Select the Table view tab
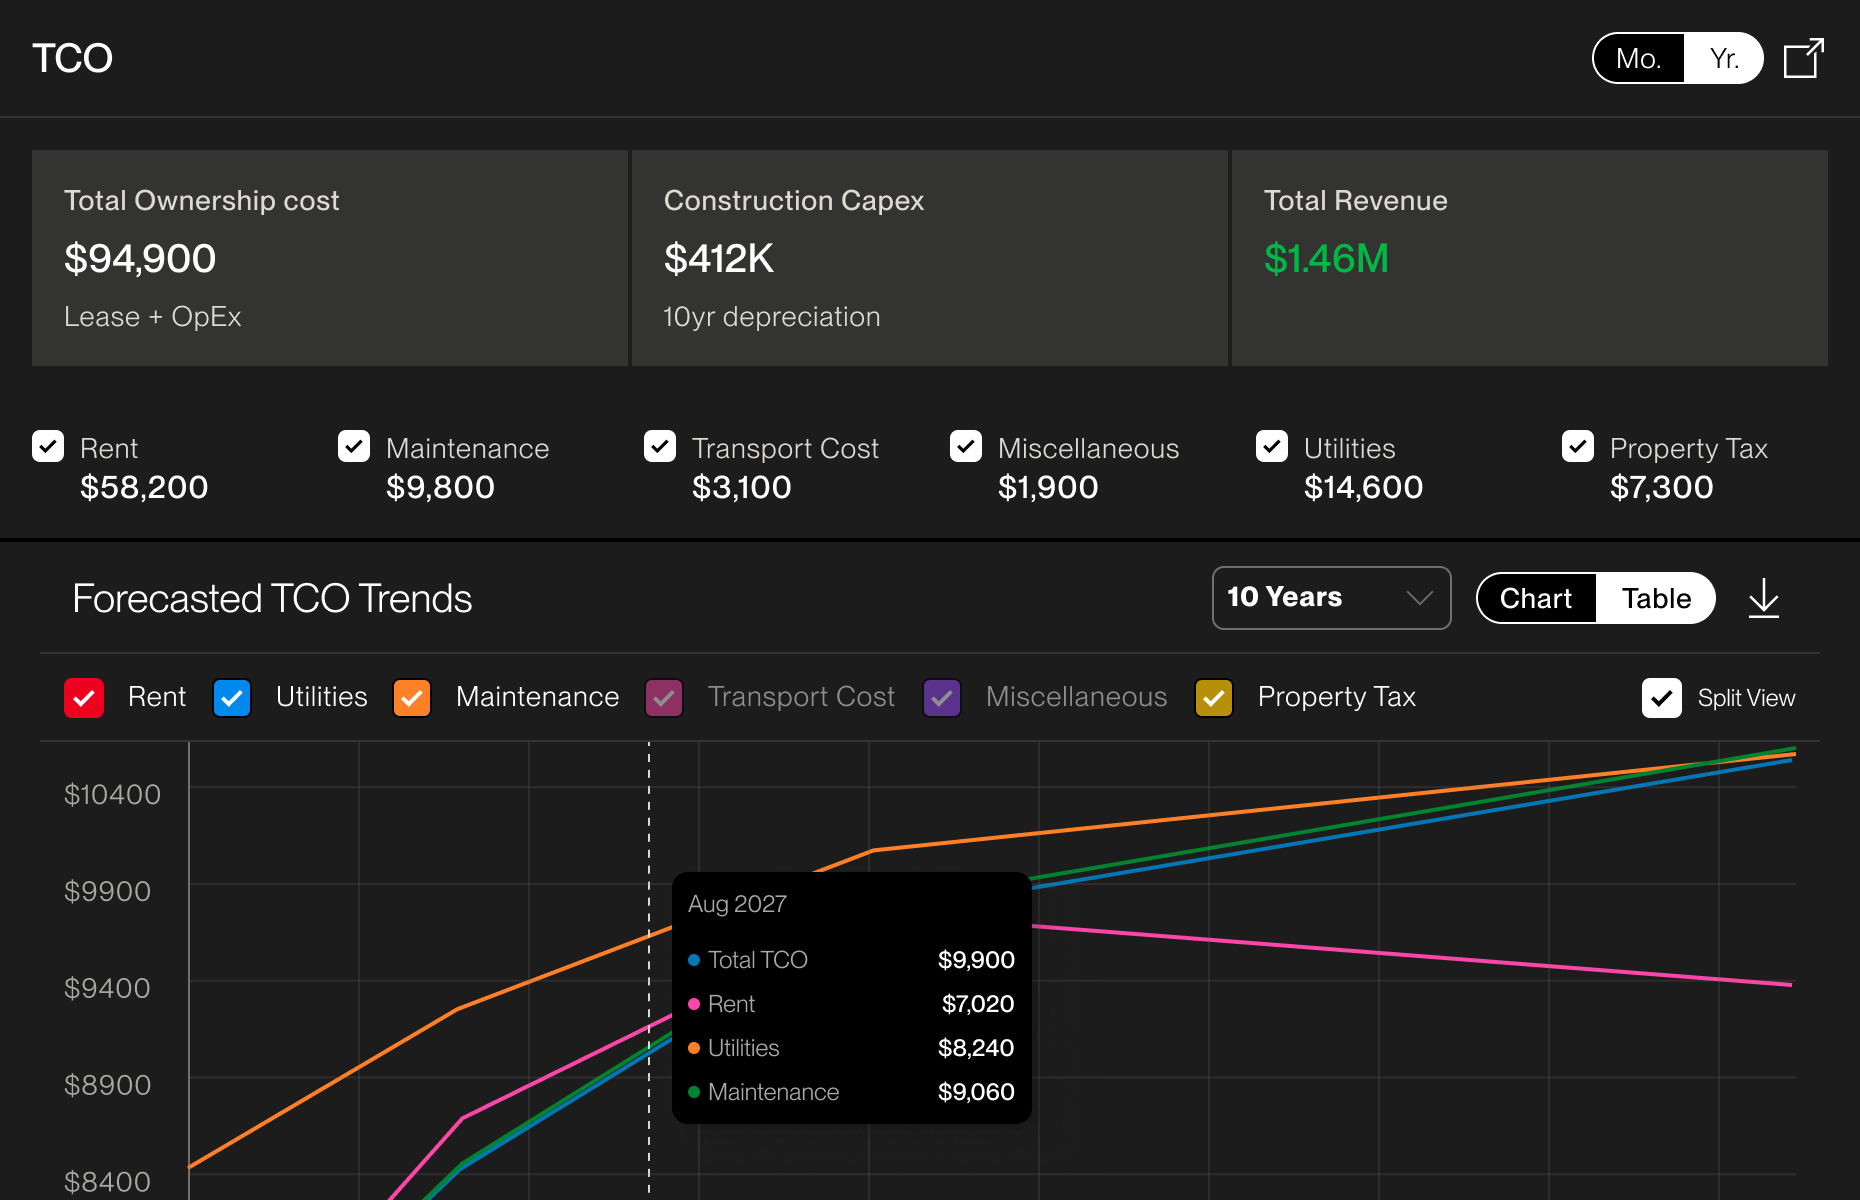The image size is (1860, 1200). tap(1656, 598)
